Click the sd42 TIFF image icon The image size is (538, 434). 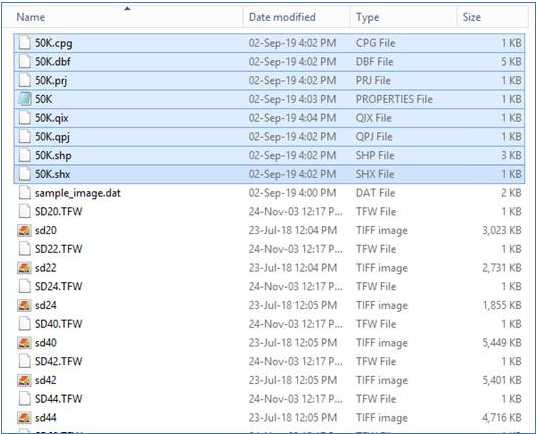24,380
